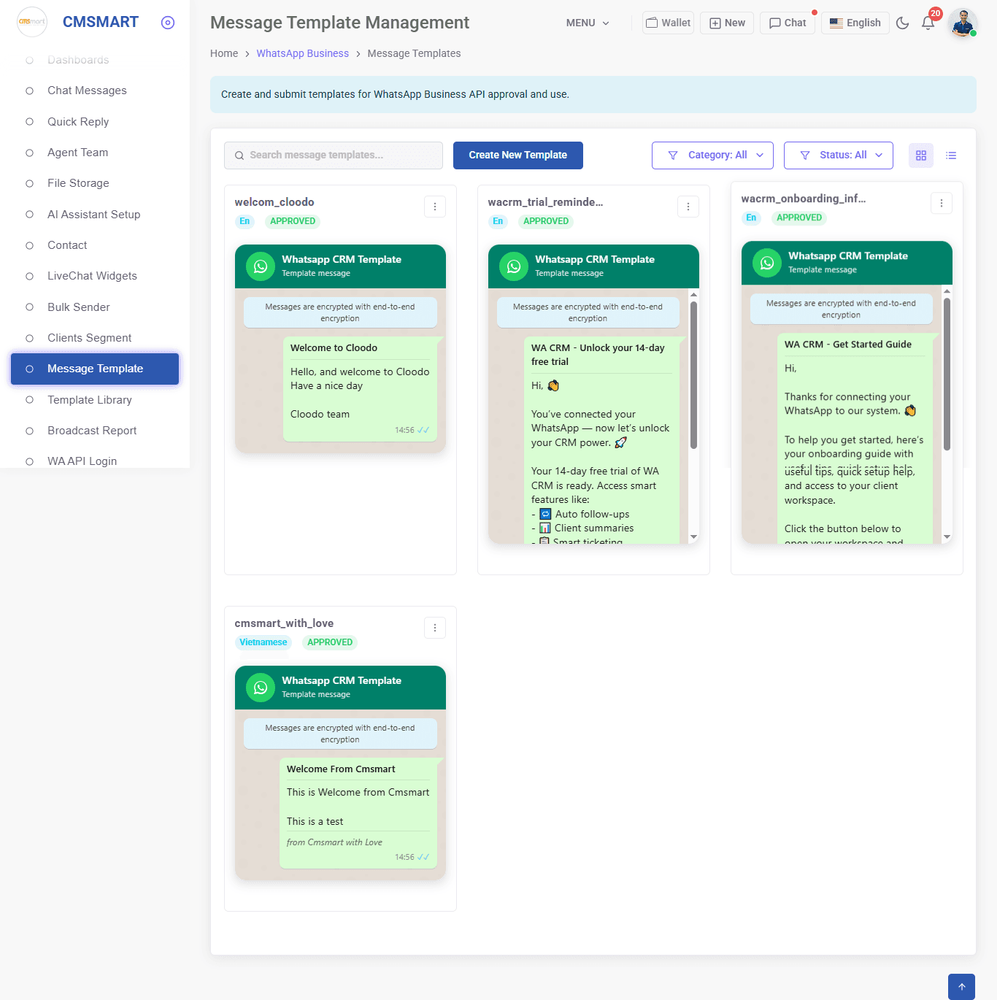This screenshot has height=1000, width=997.
Task: Open the MENU dropdown
Action: pos(587,23)
